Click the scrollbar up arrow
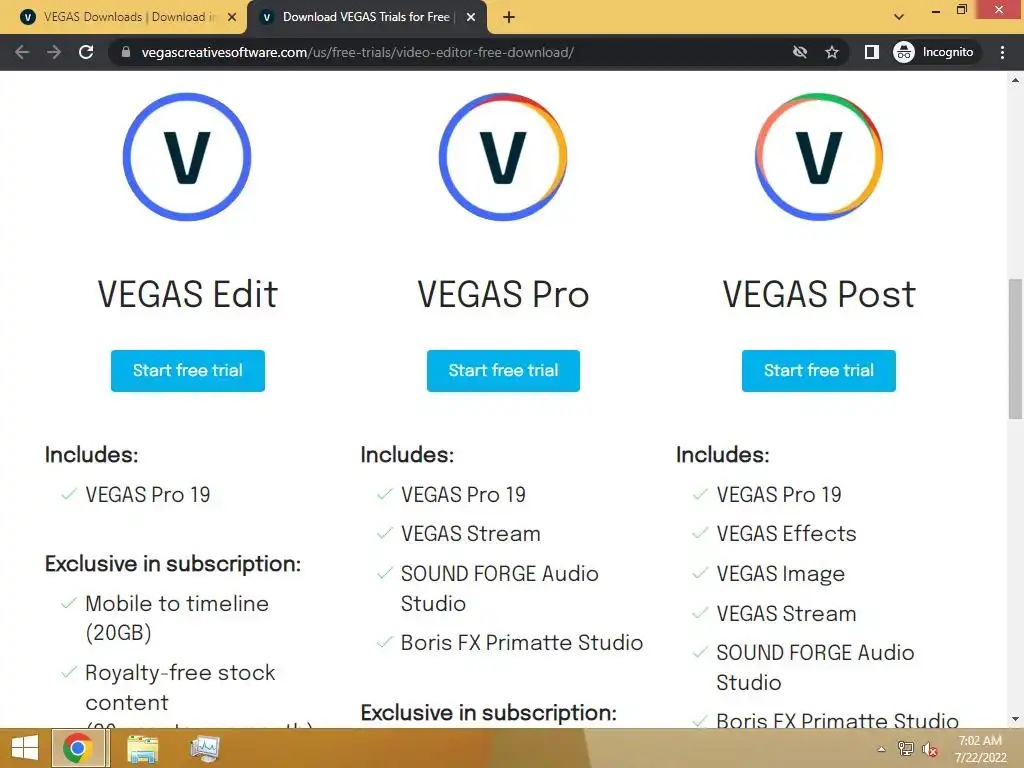 pyautogui.click(x=1015, y=80)
